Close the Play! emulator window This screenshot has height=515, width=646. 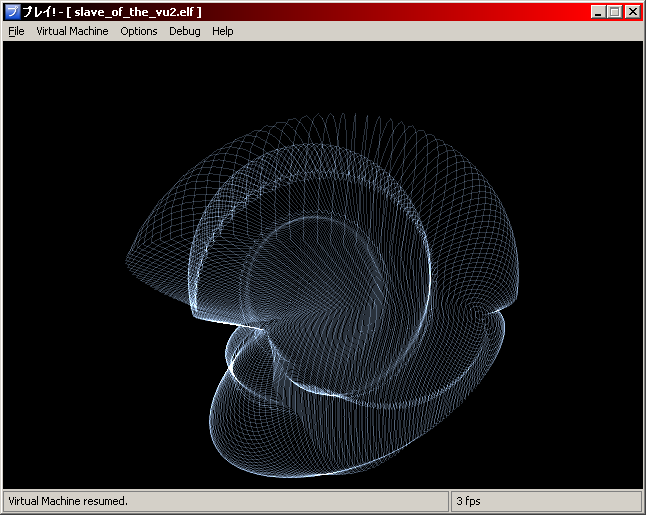[x=631, y=12]
